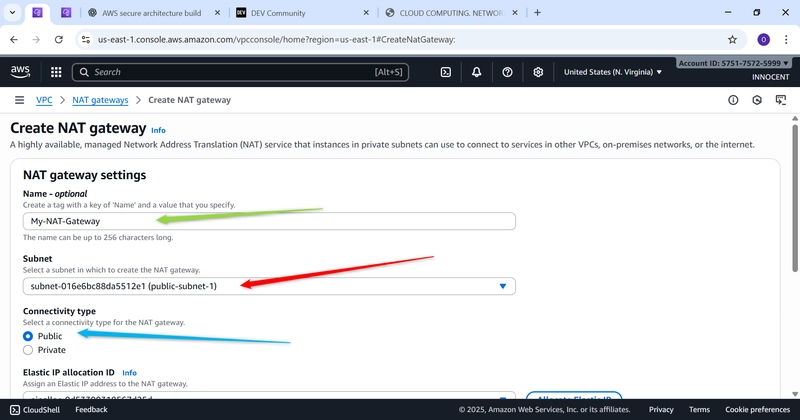Open the tutorials panel icon at far right
800x420 pixels.
pyautogui.click(x=781, y=100)
